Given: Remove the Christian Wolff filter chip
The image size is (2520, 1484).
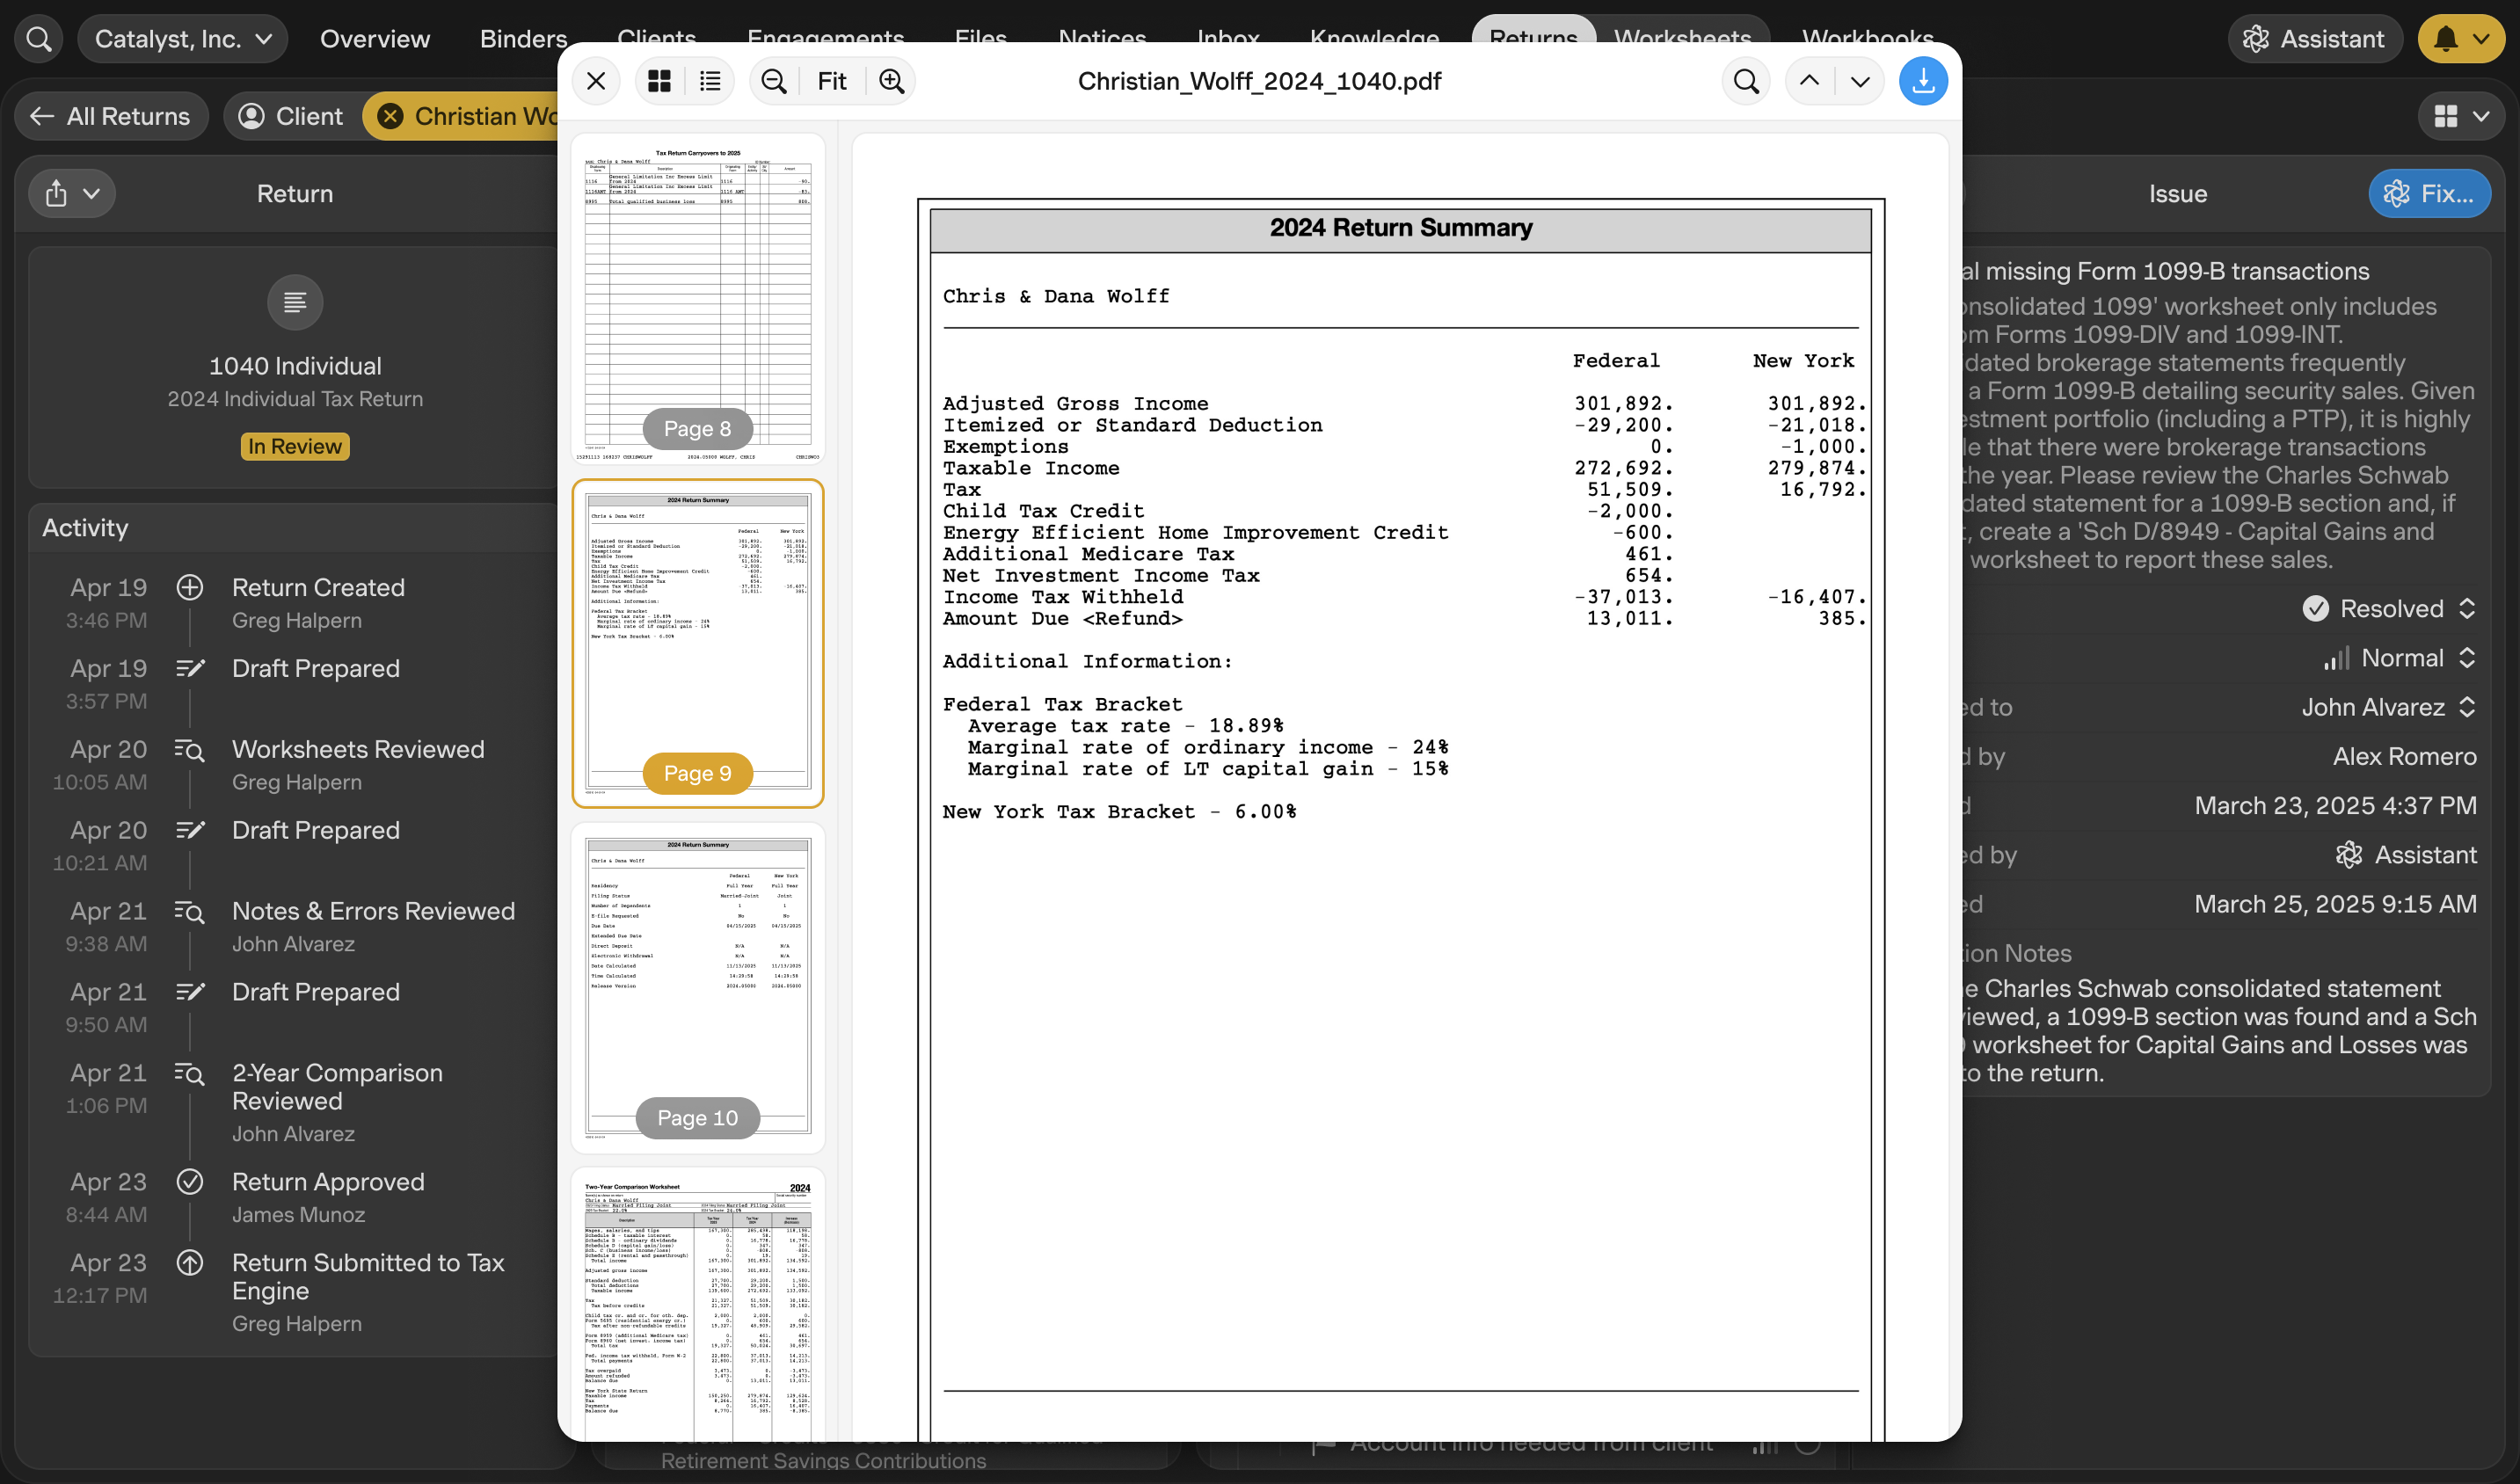Looking at the screenshot, I should (x=391, y=116).
